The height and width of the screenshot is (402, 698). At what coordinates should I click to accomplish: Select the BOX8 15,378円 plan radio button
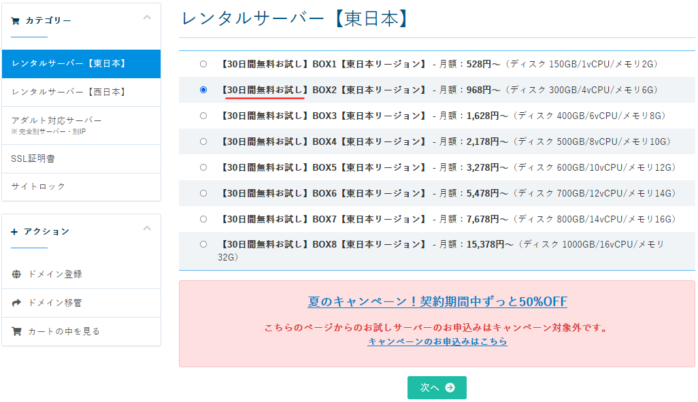click(204, 243)
